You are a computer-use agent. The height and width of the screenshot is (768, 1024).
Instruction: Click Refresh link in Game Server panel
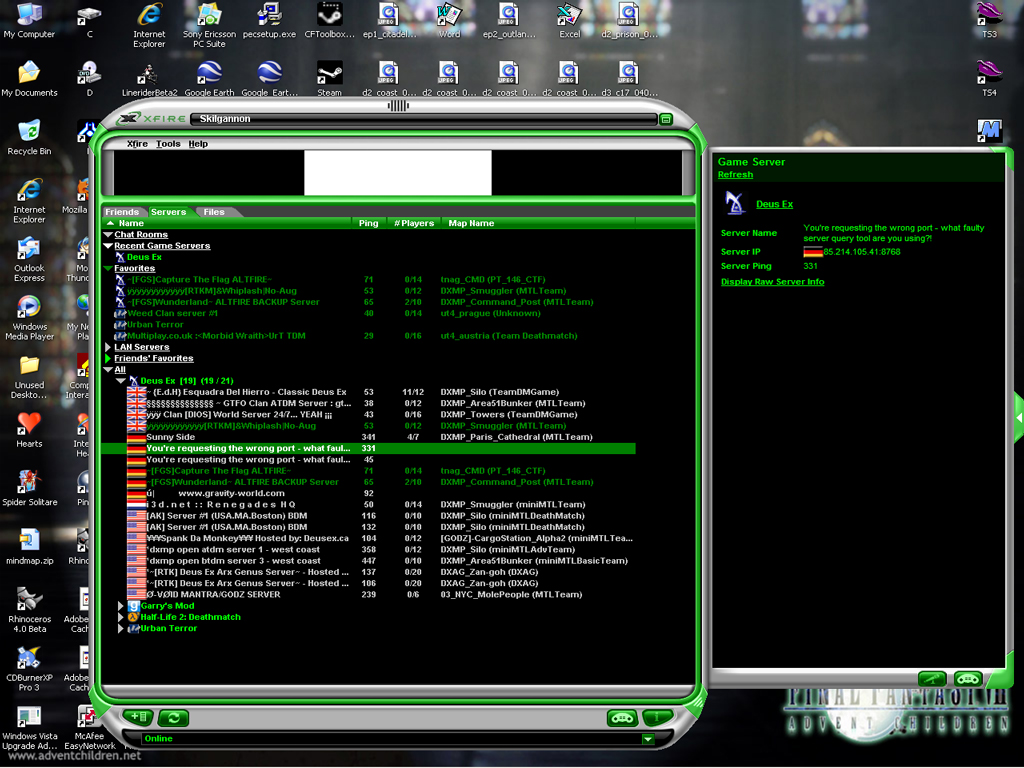coord(735,174)
